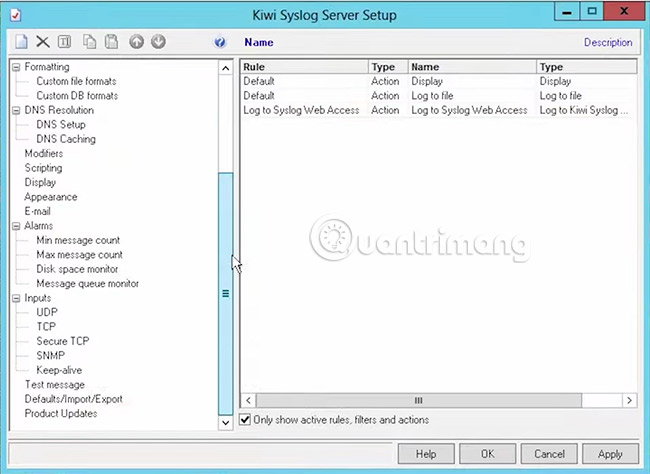Click the Apply button

point(610,454)
